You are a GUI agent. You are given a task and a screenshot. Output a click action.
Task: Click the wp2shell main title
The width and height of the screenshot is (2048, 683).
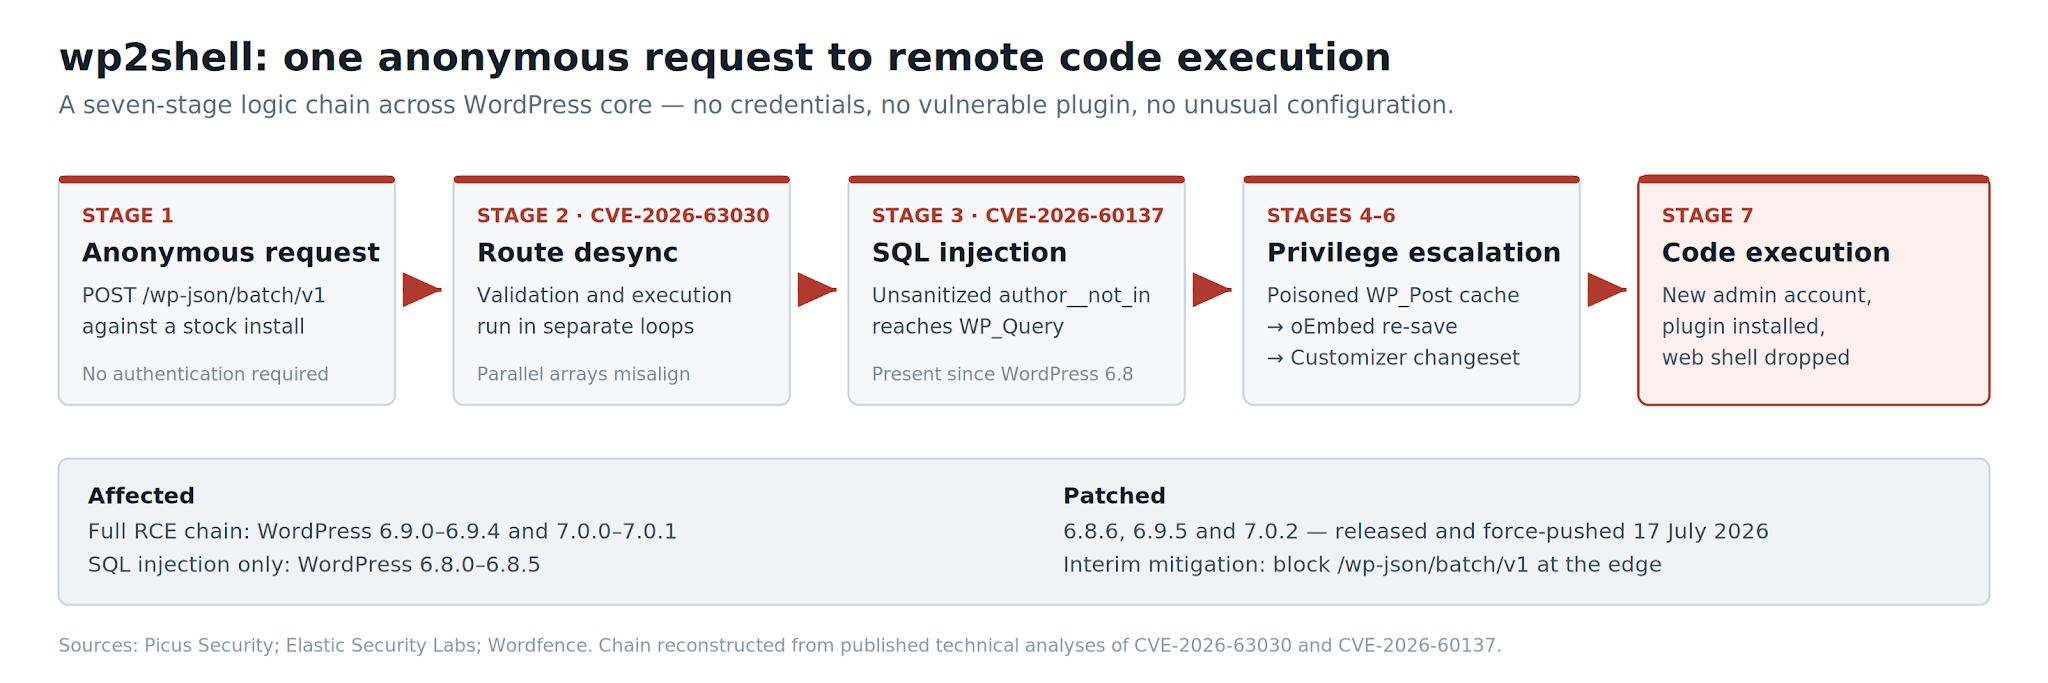click(x=725, y=57)
